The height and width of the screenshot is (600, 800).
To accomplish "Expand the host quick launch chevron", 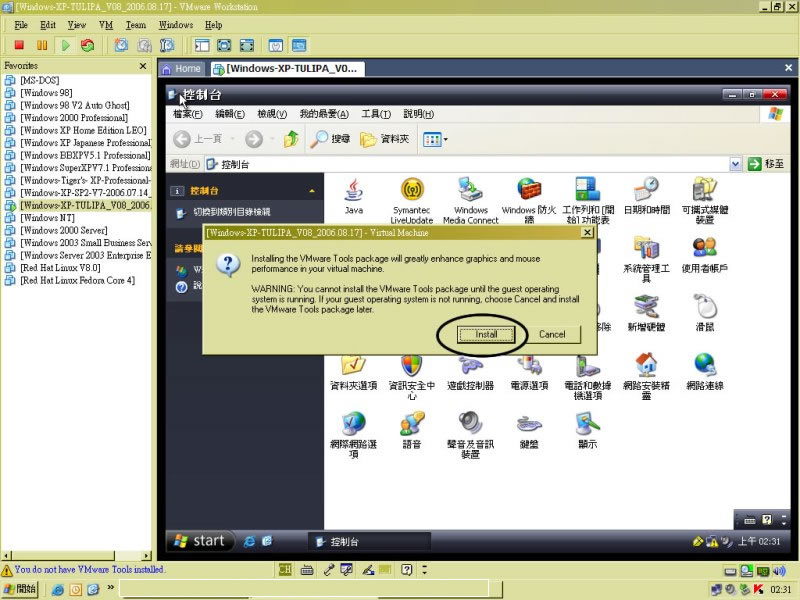I will point(110,588).
